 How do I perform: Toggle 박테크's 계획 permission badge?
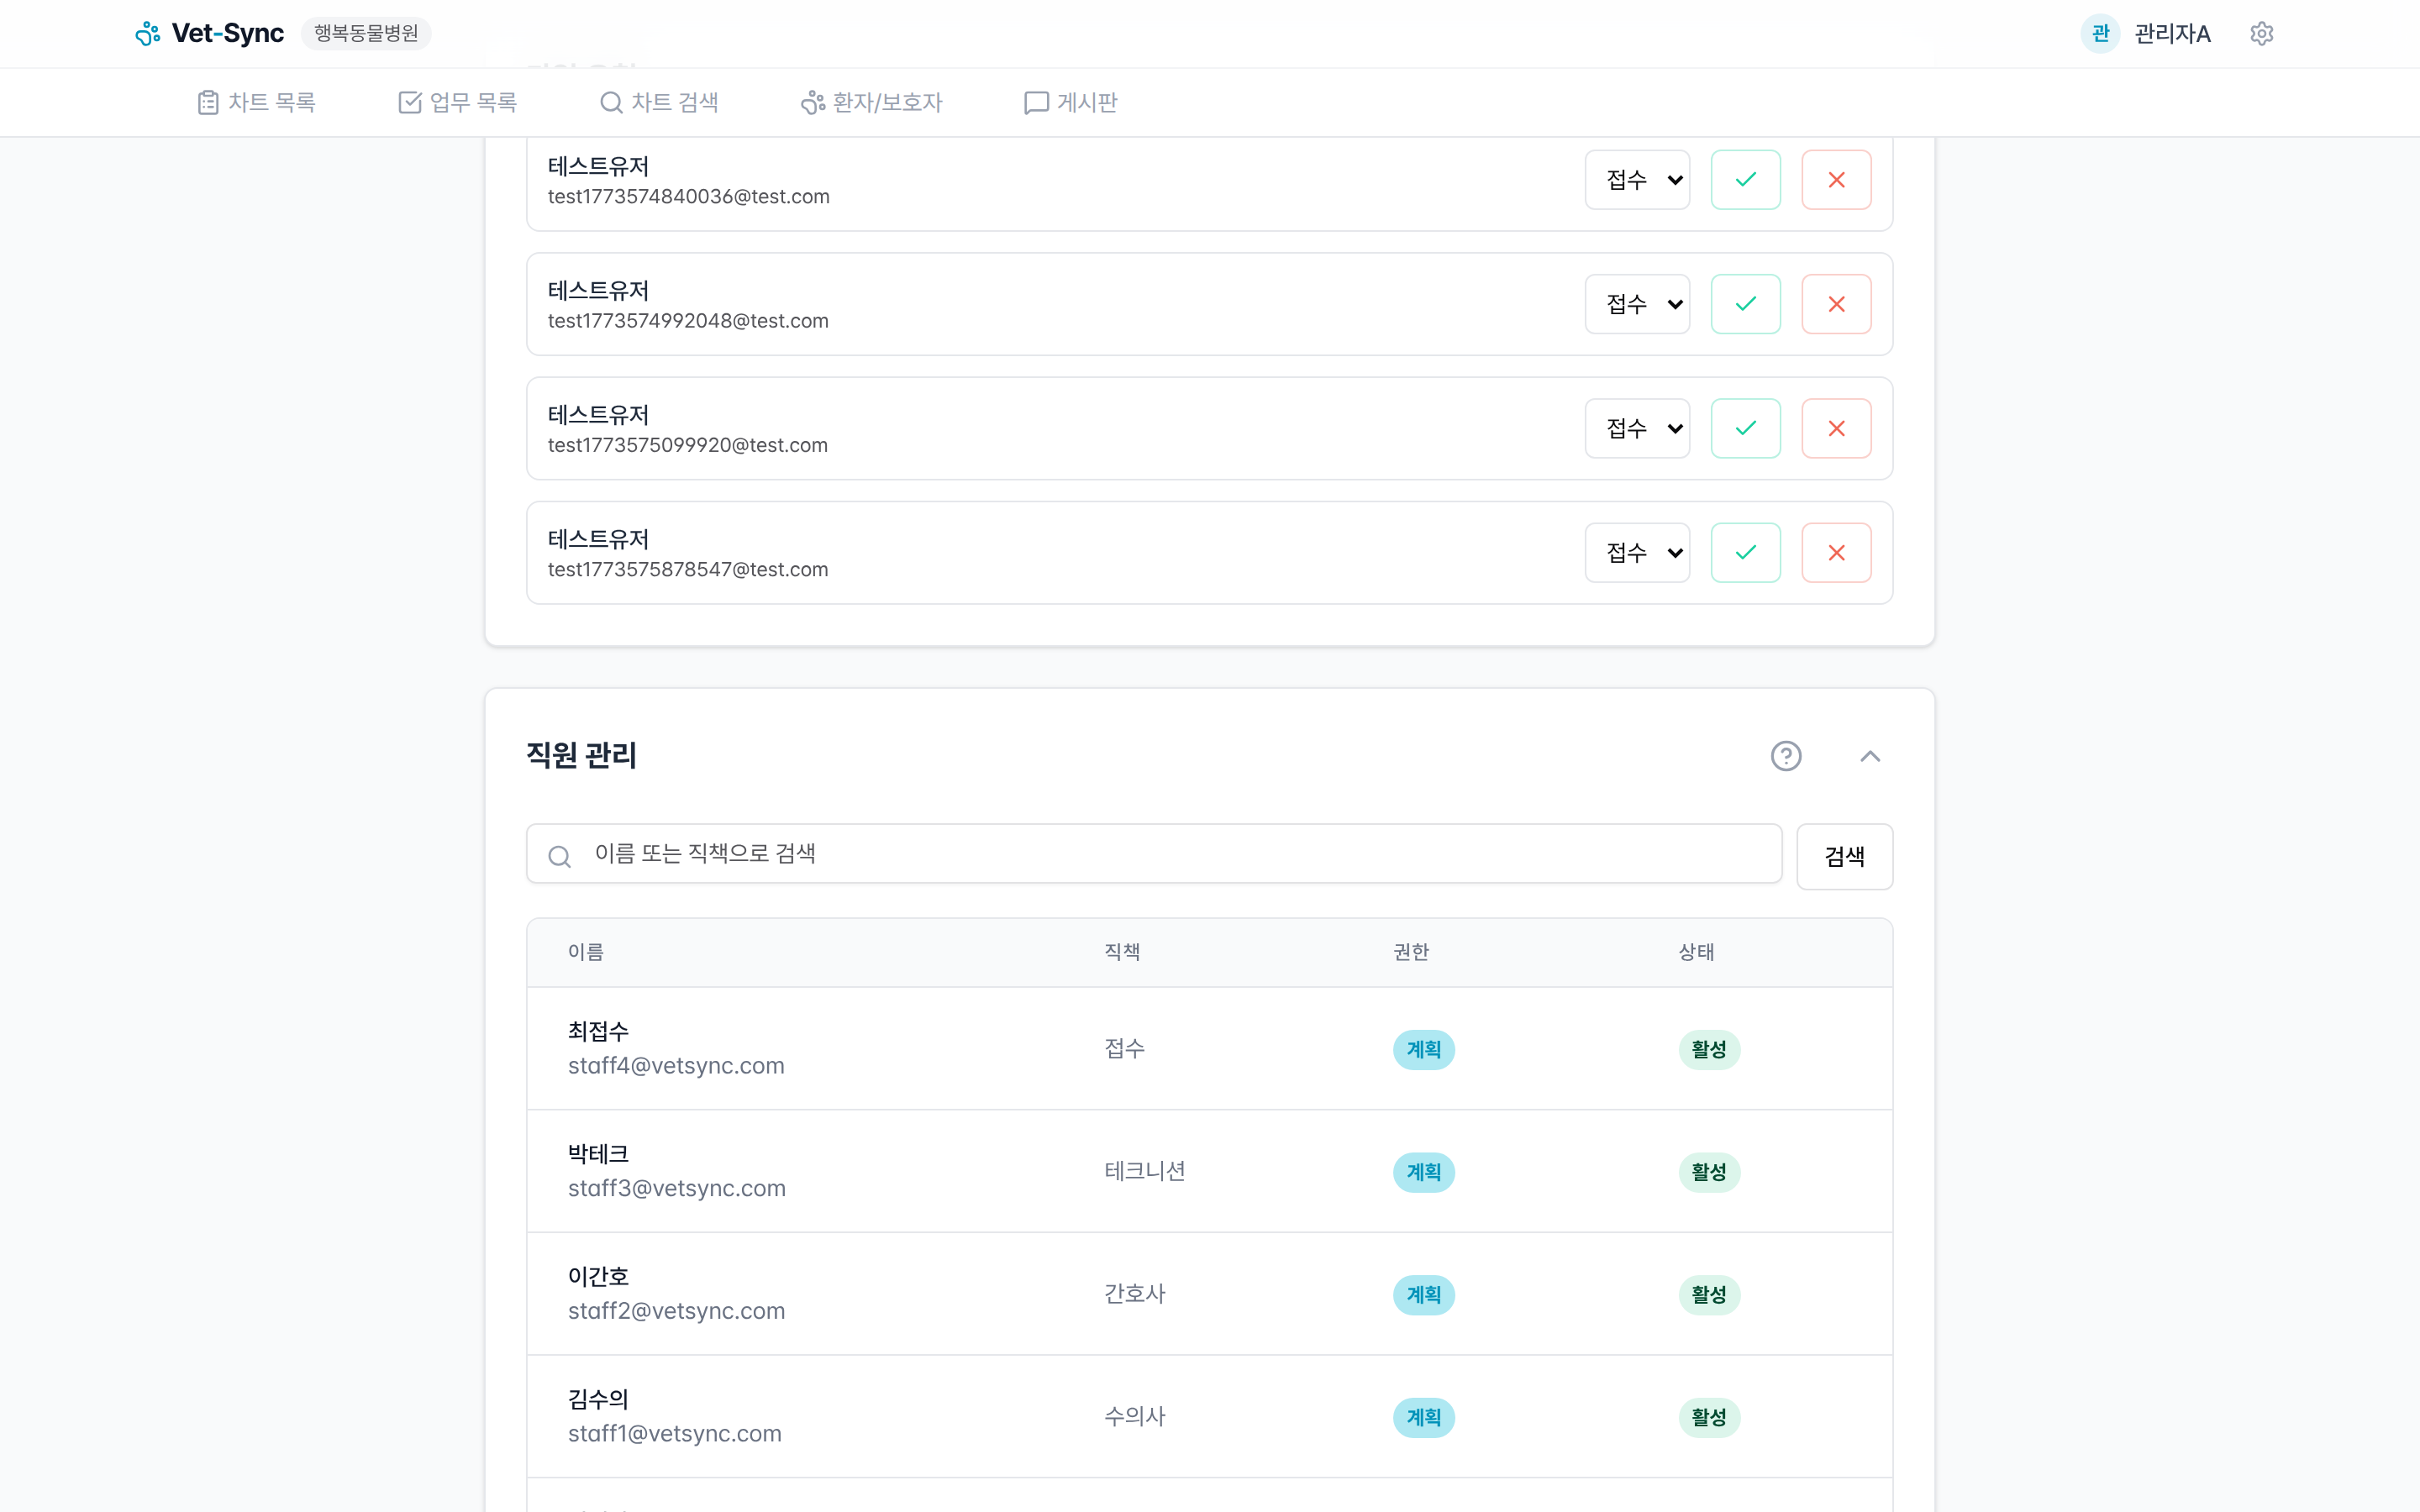point(1424,1171)
